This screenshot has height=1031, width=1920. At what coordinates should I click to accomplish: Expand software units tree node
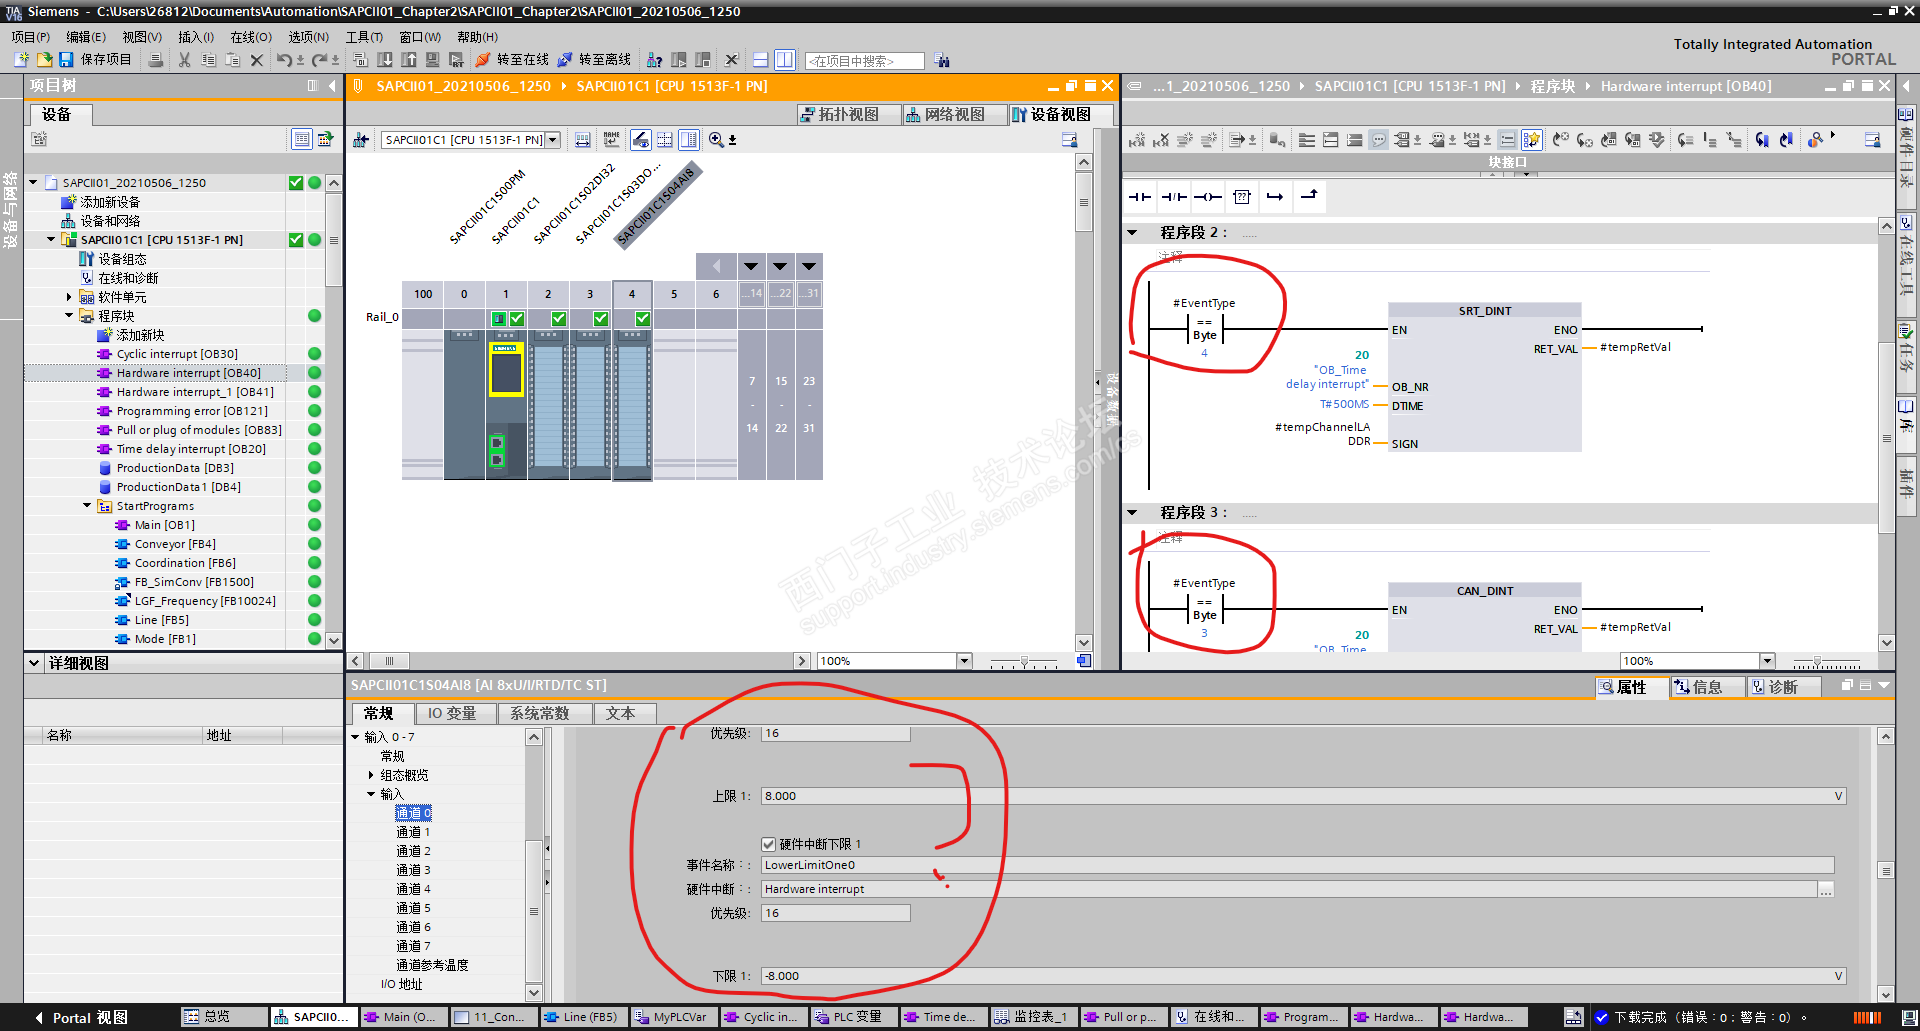tap(69, 297)
